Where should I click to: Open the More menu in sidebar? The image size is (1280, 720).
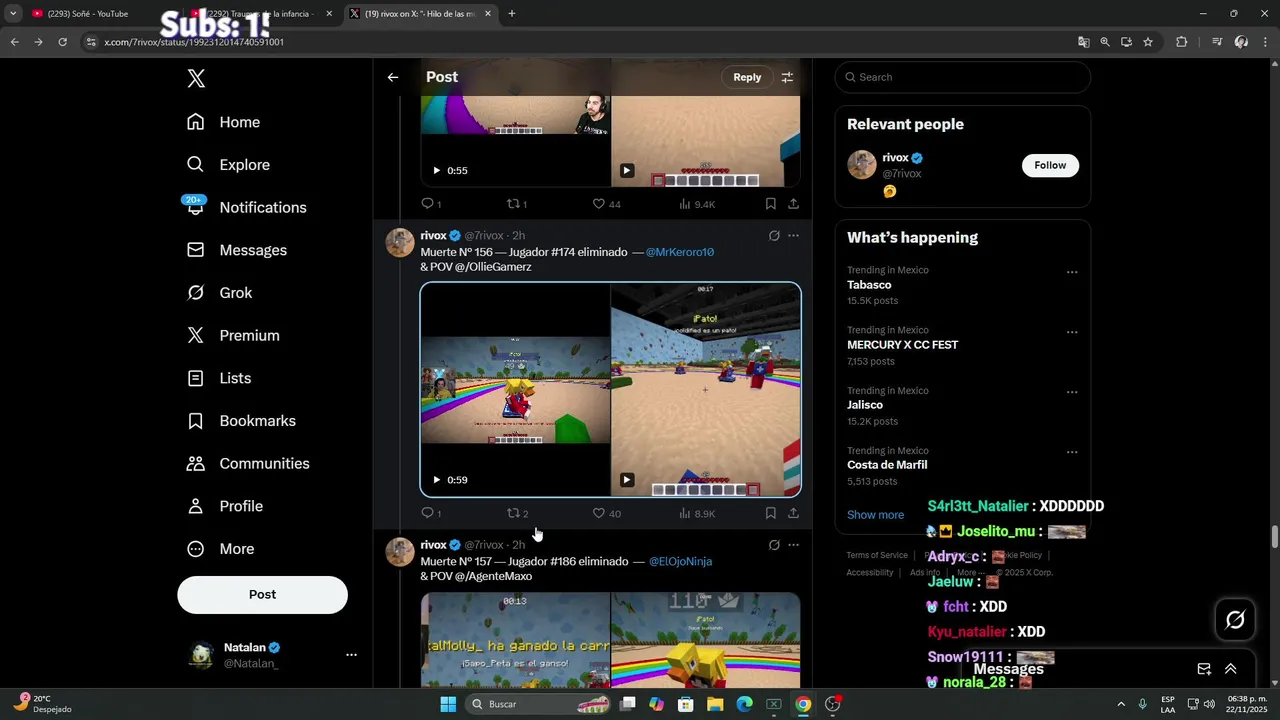(x=222, y=549)
